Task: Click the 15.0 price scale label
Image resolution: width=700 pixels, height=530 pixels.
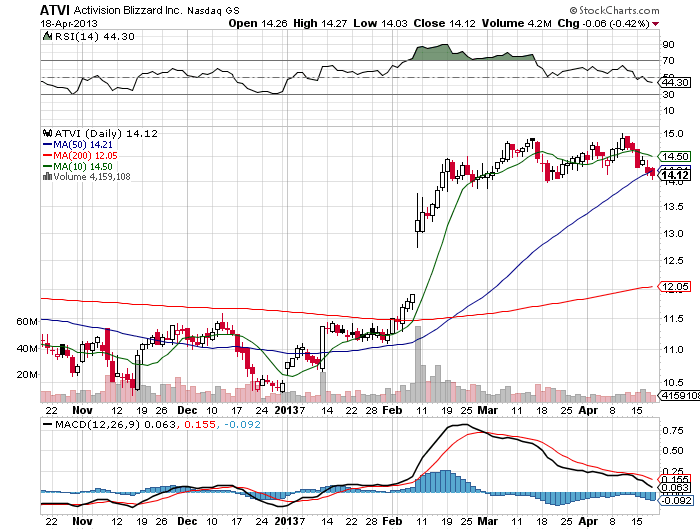Action: point(672,134)
